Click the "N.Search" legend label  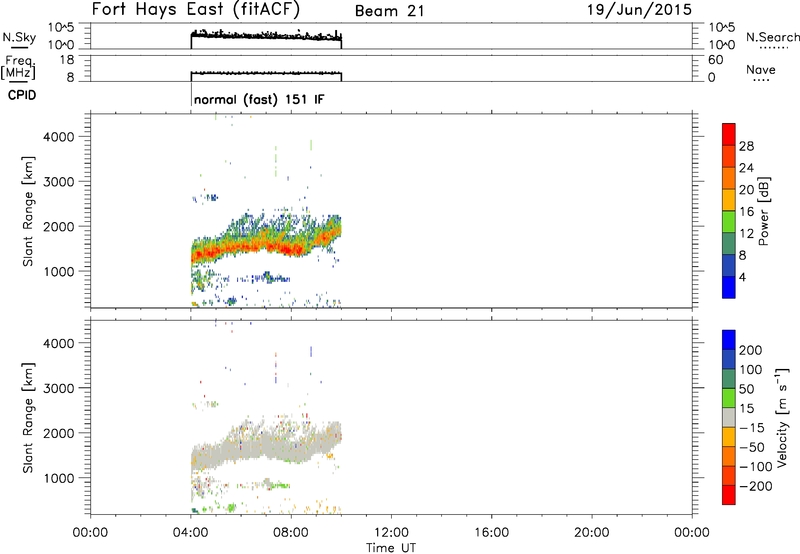coord(772,37)
